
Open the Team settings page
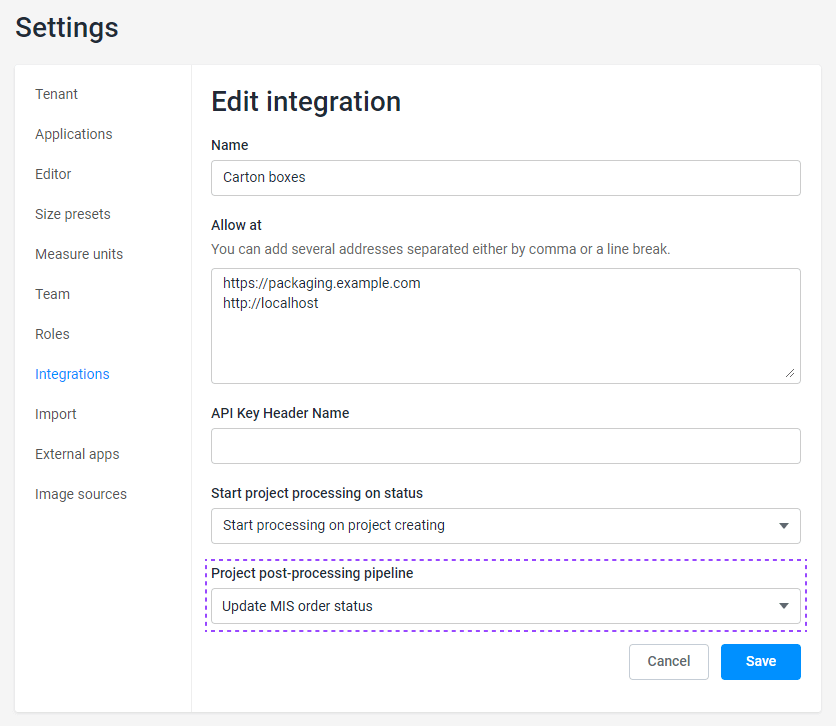pos(52,294)
